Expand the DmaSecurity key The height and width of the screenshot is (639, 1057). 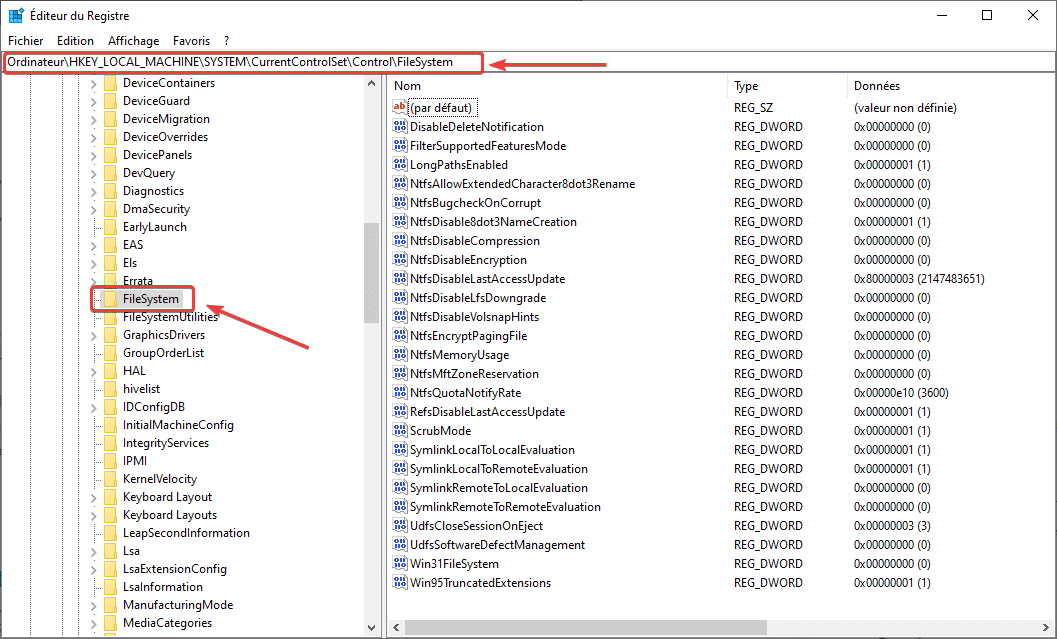click(x=94, y=210)
